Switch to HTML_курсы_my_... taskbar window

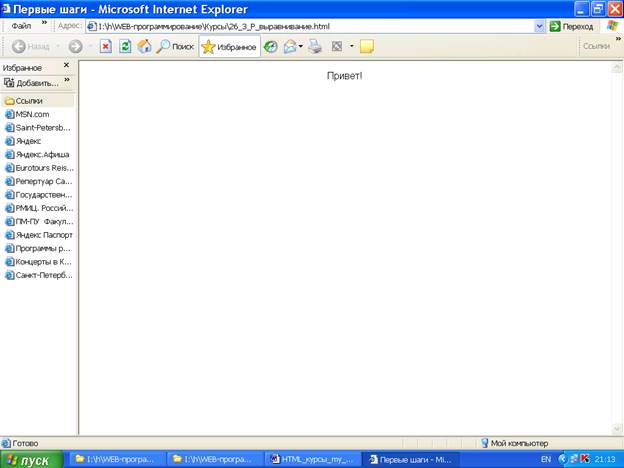(x=312, y=460)
